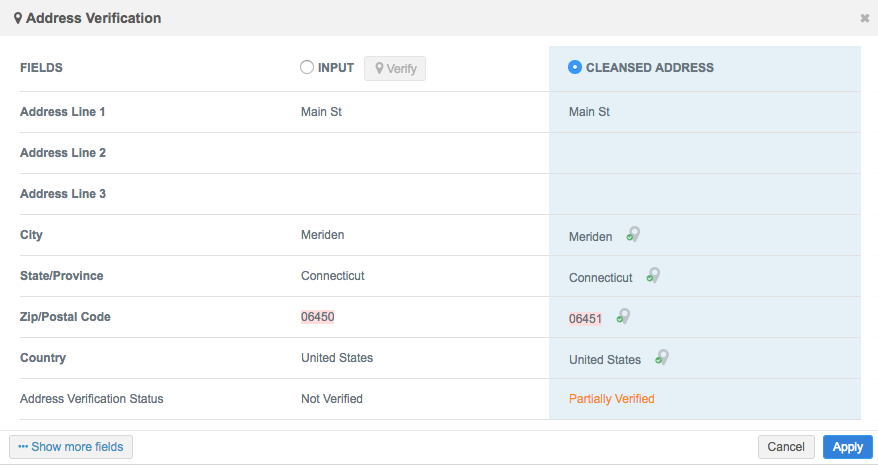Click the Cancel button
Screen dimensions: 878x465
[x=786, y=447]
